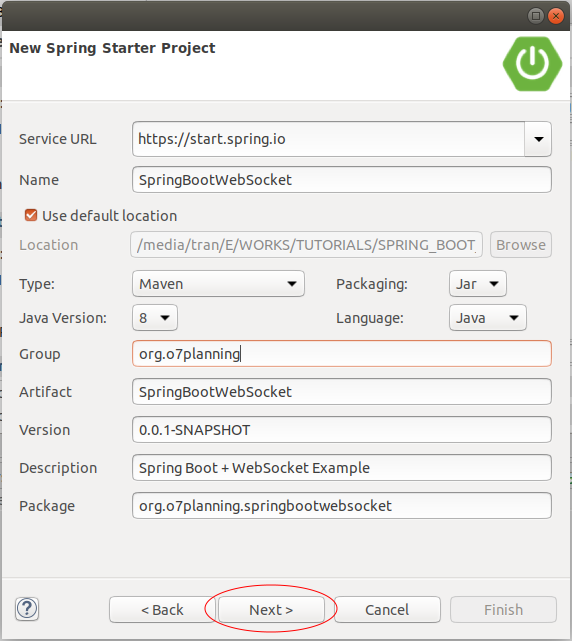Click the Description text field
This screenshot has height=641, width=572.
pos(342,468)
